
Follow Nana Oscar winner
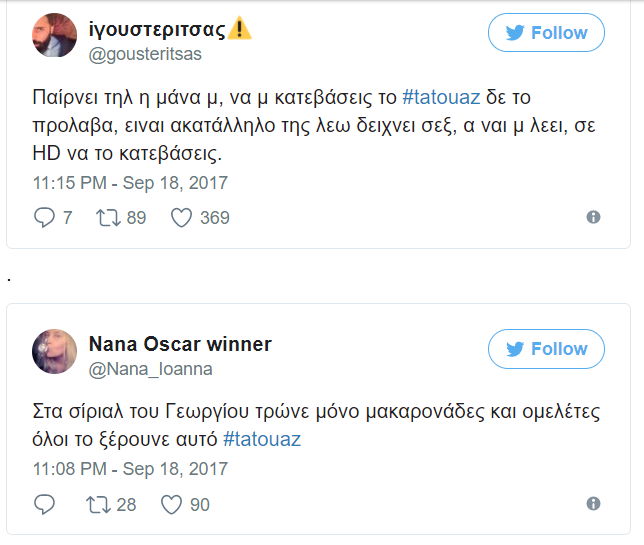click(546, 349)
